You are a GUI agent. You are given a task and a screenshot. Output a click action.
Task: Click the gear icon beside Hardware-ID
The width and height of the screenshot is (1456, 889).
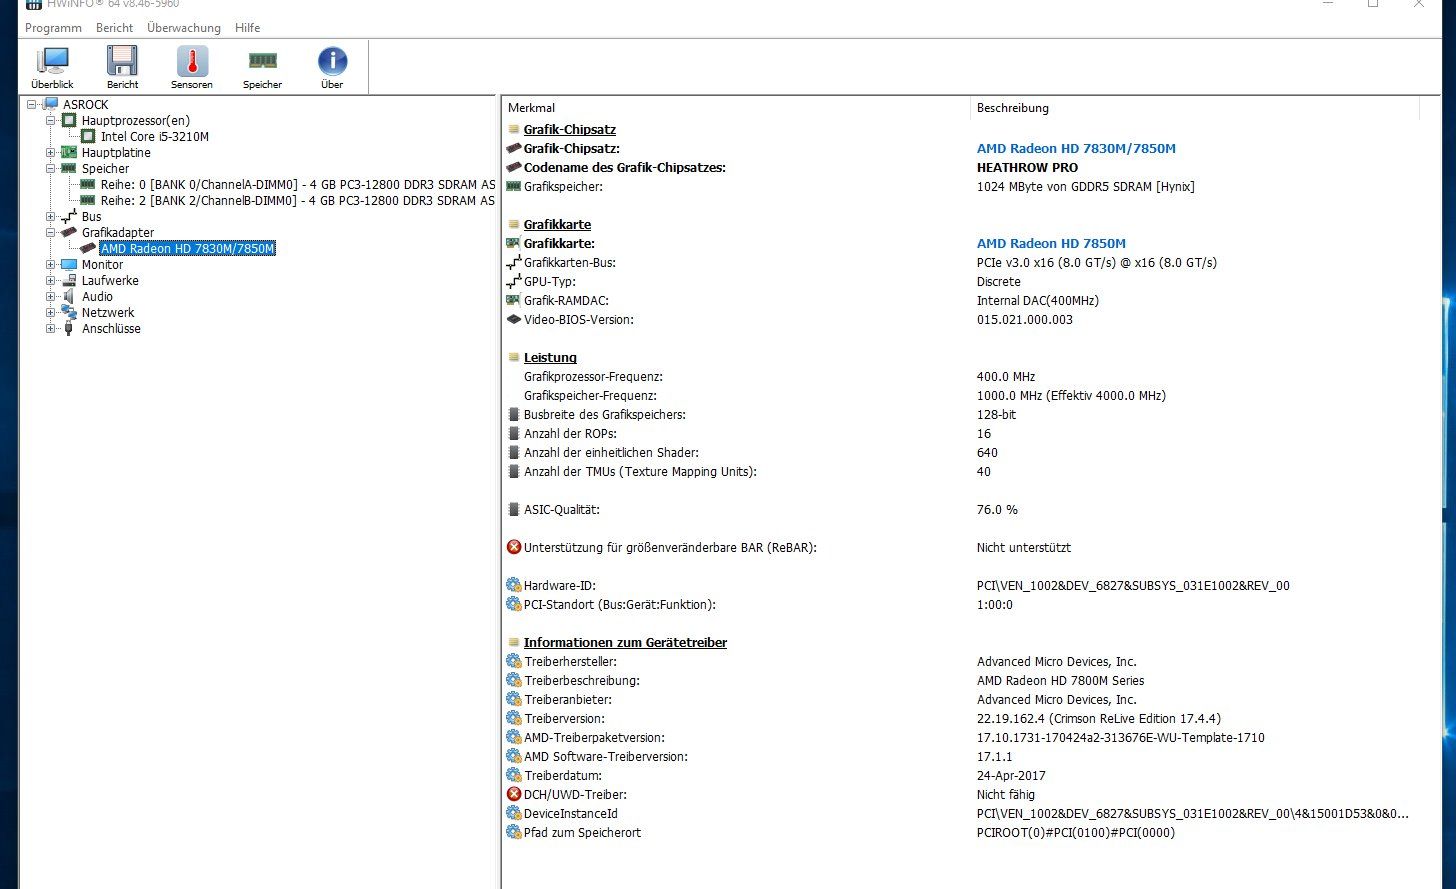click(x=514, y=585)
